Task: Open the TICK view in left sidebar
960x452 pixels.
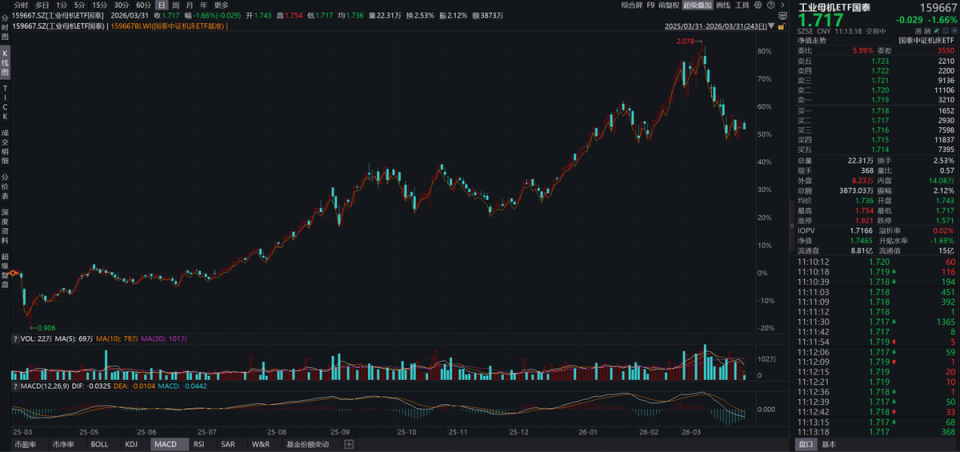Action: 5,103
